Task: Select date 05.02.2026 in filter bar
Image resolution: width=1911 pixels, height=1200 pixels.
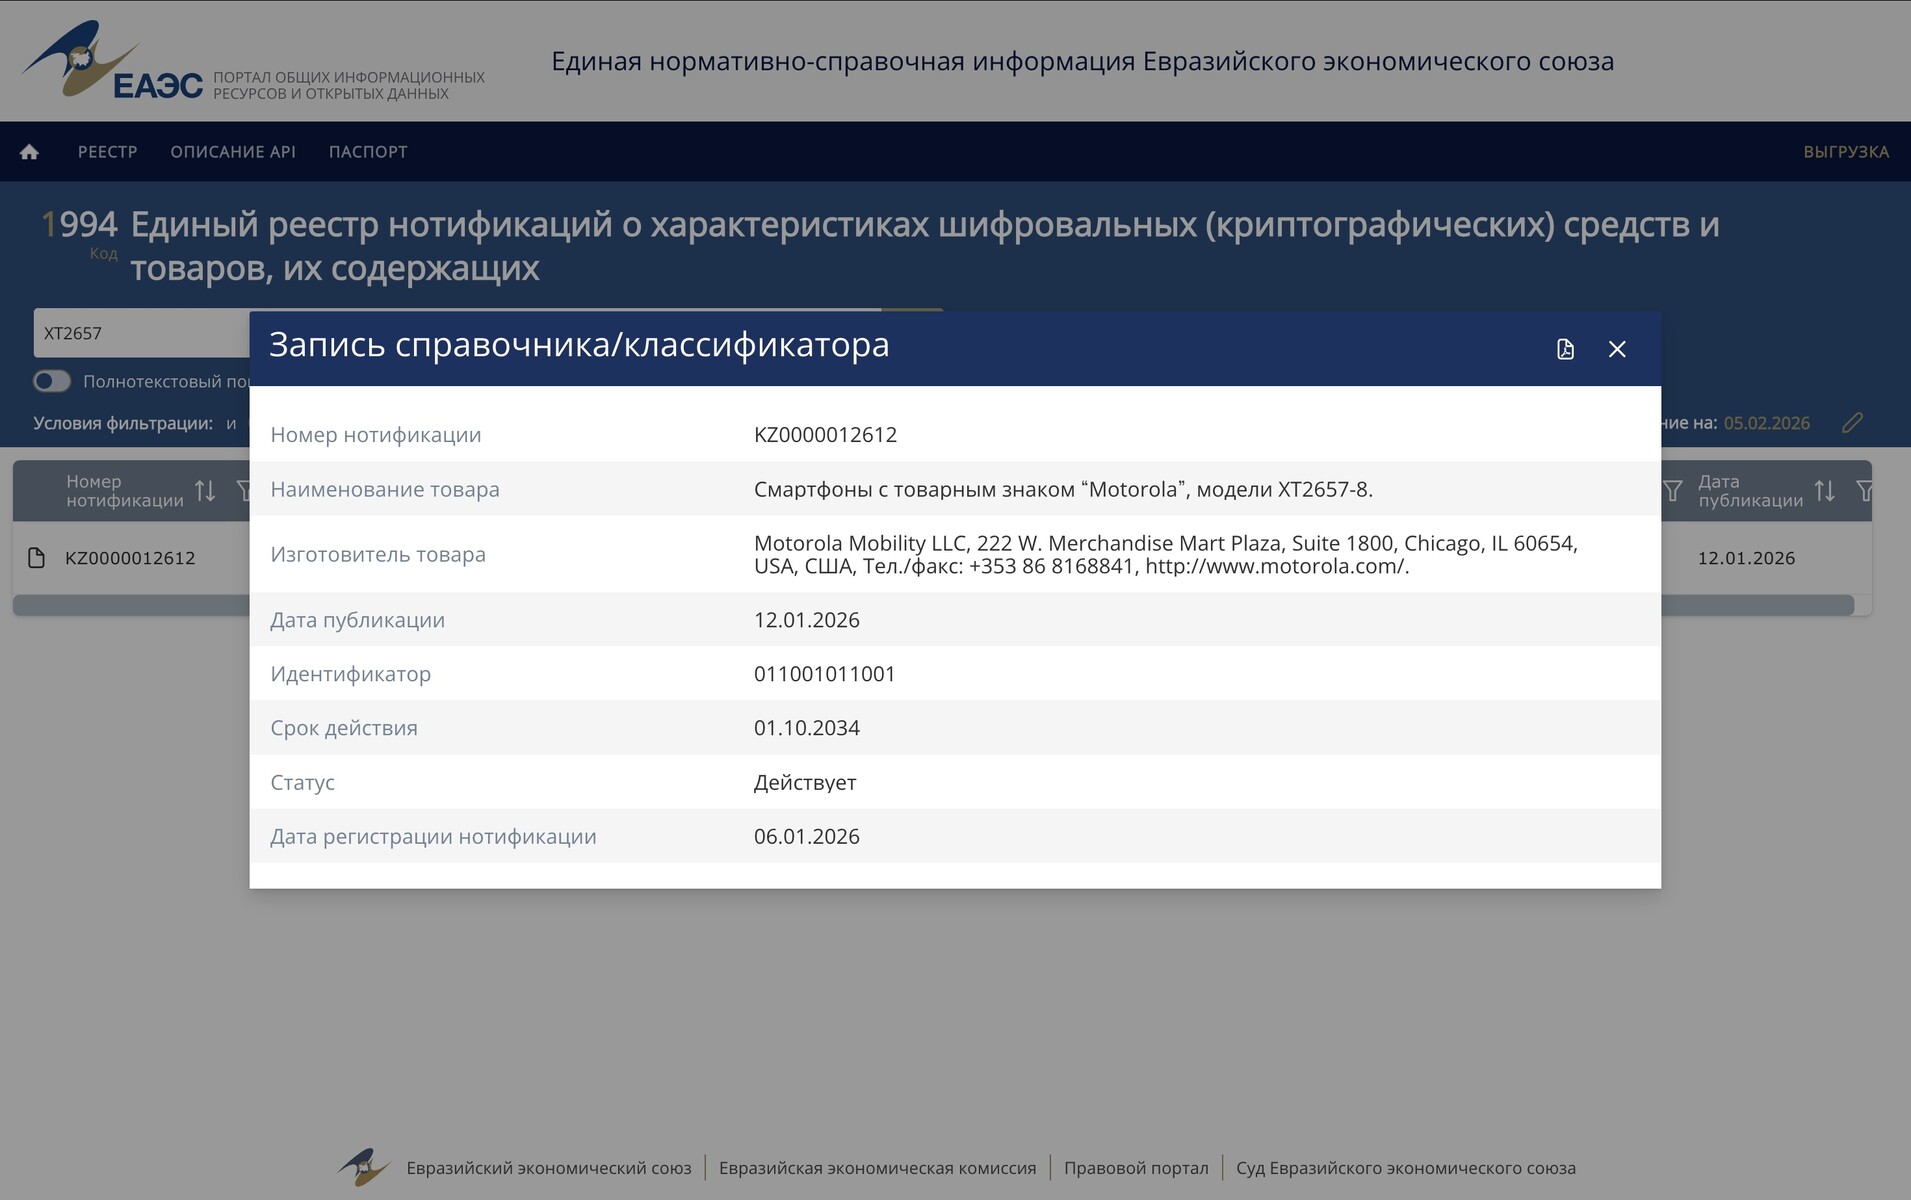Action: point(1767,423)
